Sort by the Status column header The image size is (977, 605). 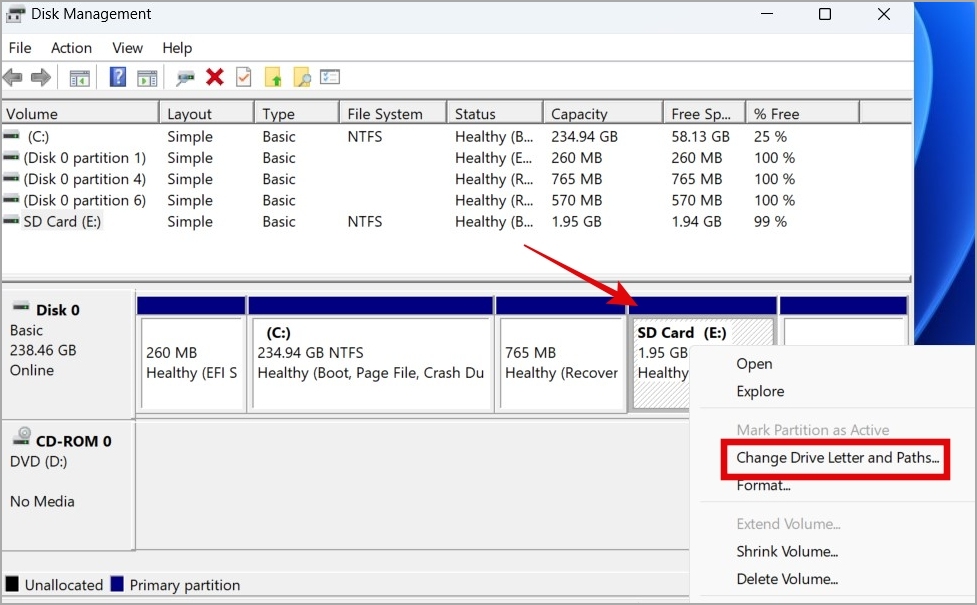495,113
